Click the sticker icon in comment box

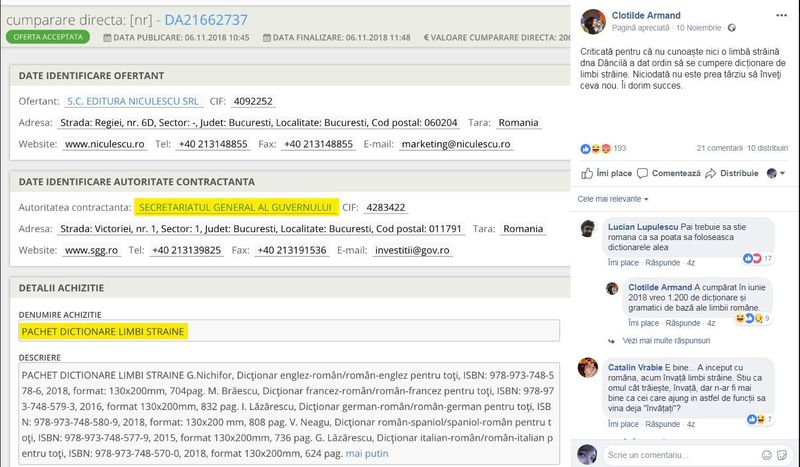(x=784, y=456)
